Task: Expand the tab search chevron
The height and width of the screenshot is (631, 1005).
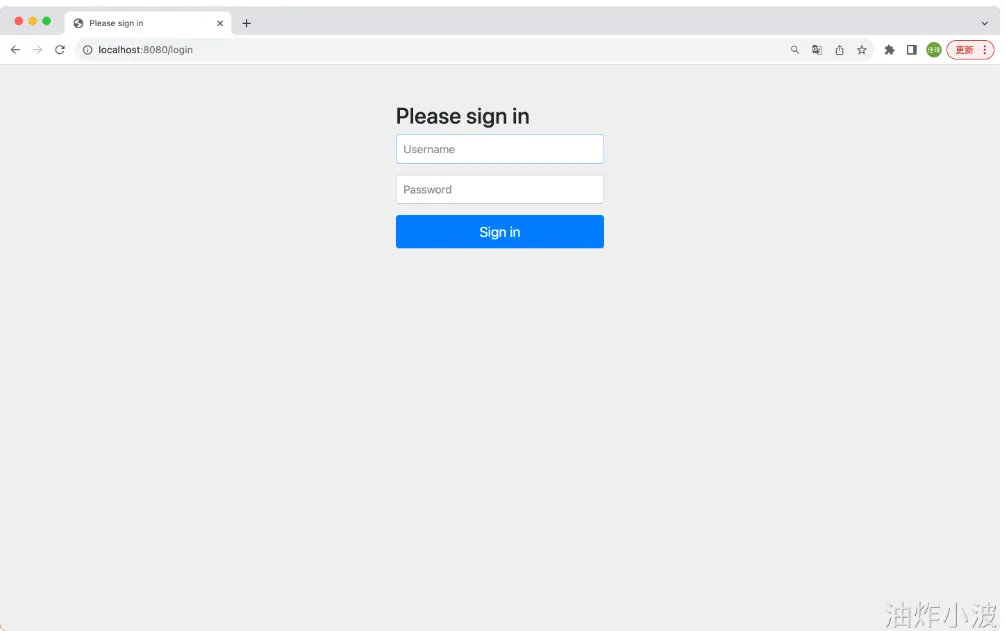Action: (x=984, y=24)
